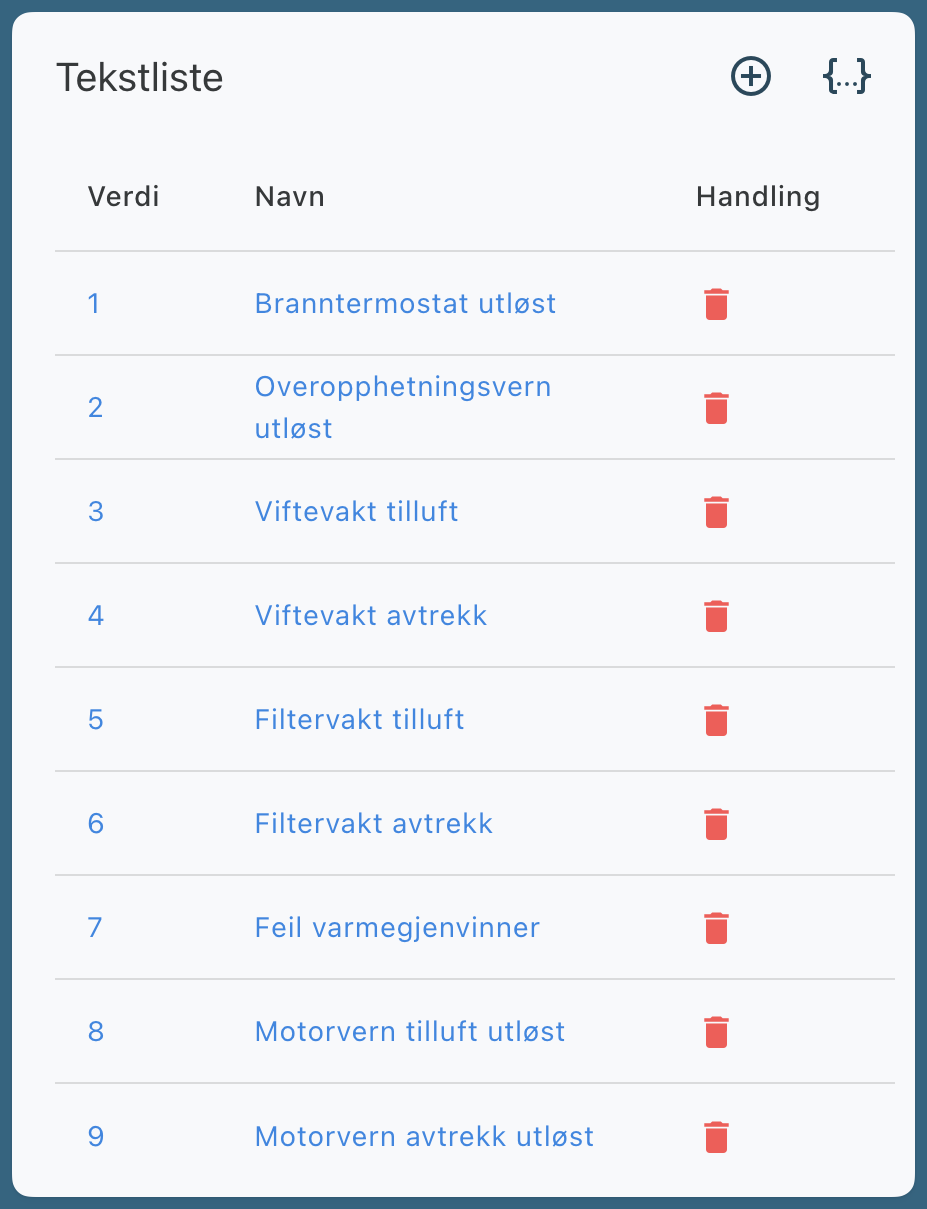Screen dimensions: 927x1209
Task: Trash the Motorvern tilluft utløst row
Action: [716, 1032]
